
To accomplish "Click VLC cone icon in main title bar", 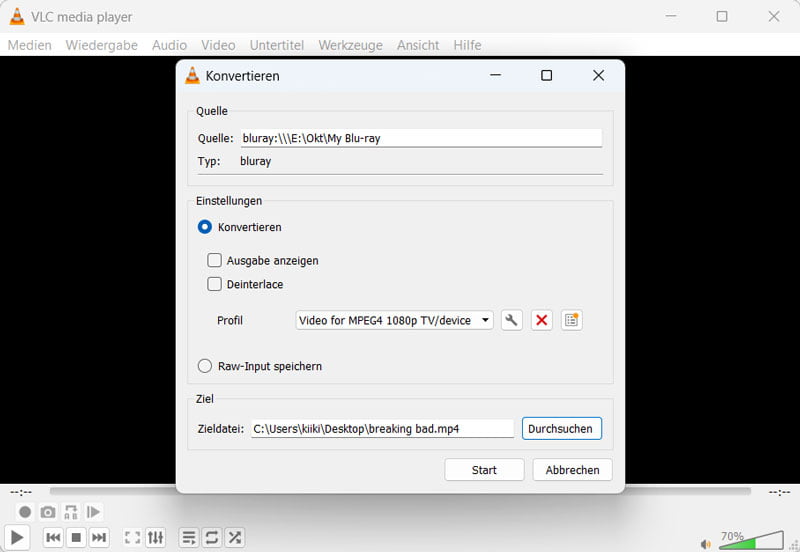I will (17, 16).
